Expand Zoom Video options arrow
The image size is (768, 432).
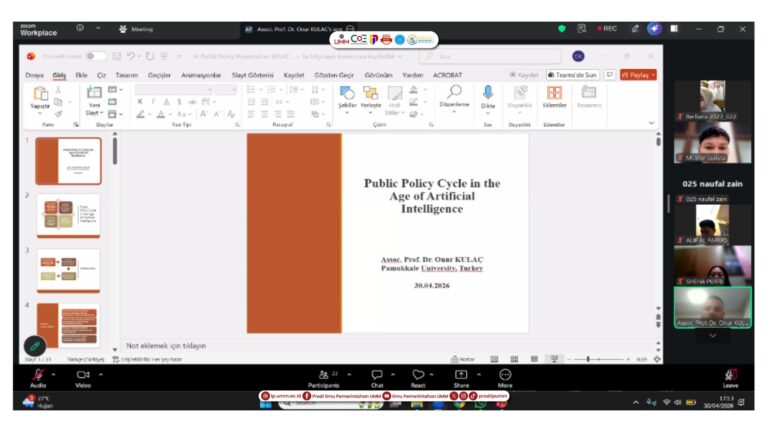click(101, 374)
